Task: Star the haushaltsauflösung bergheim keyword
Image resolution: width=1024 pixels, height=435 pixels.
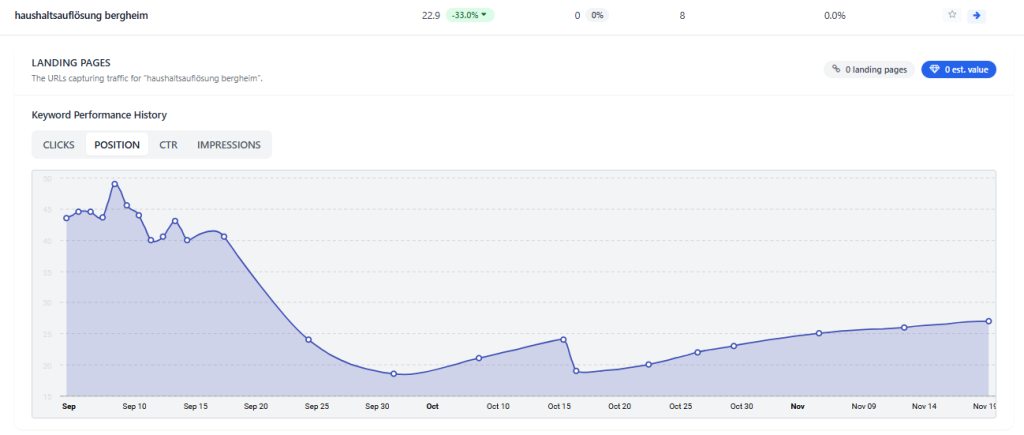Action: tap(952, 14)
